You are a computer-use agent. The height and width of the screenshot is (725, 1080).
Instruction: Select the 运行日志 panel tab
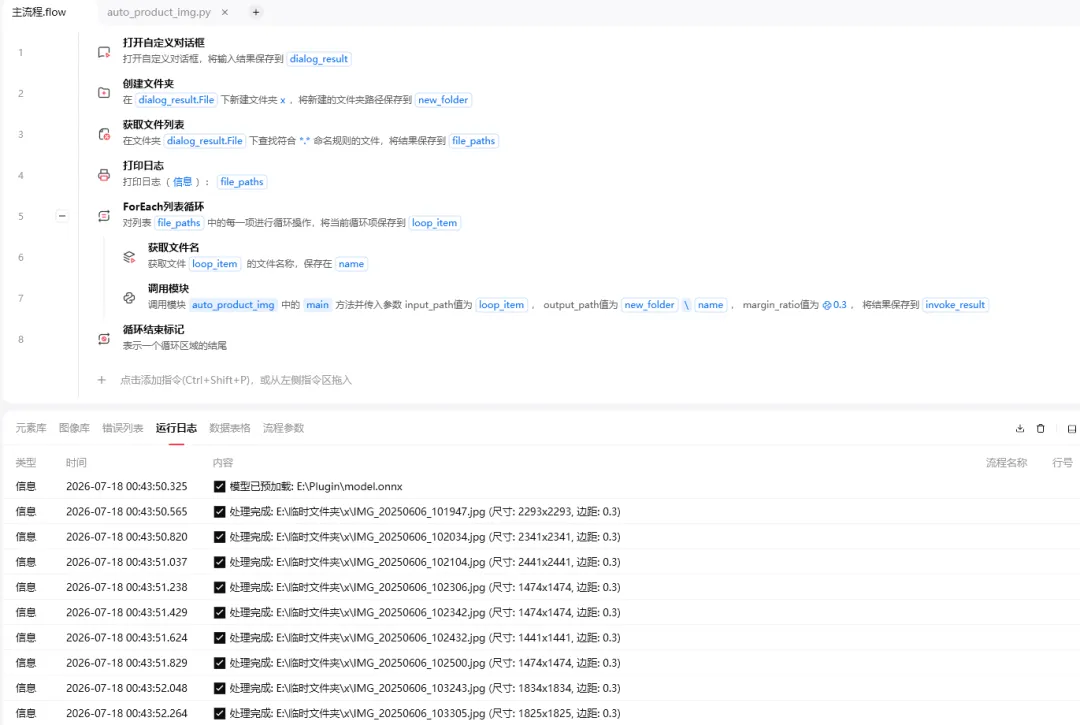point(176,428)
